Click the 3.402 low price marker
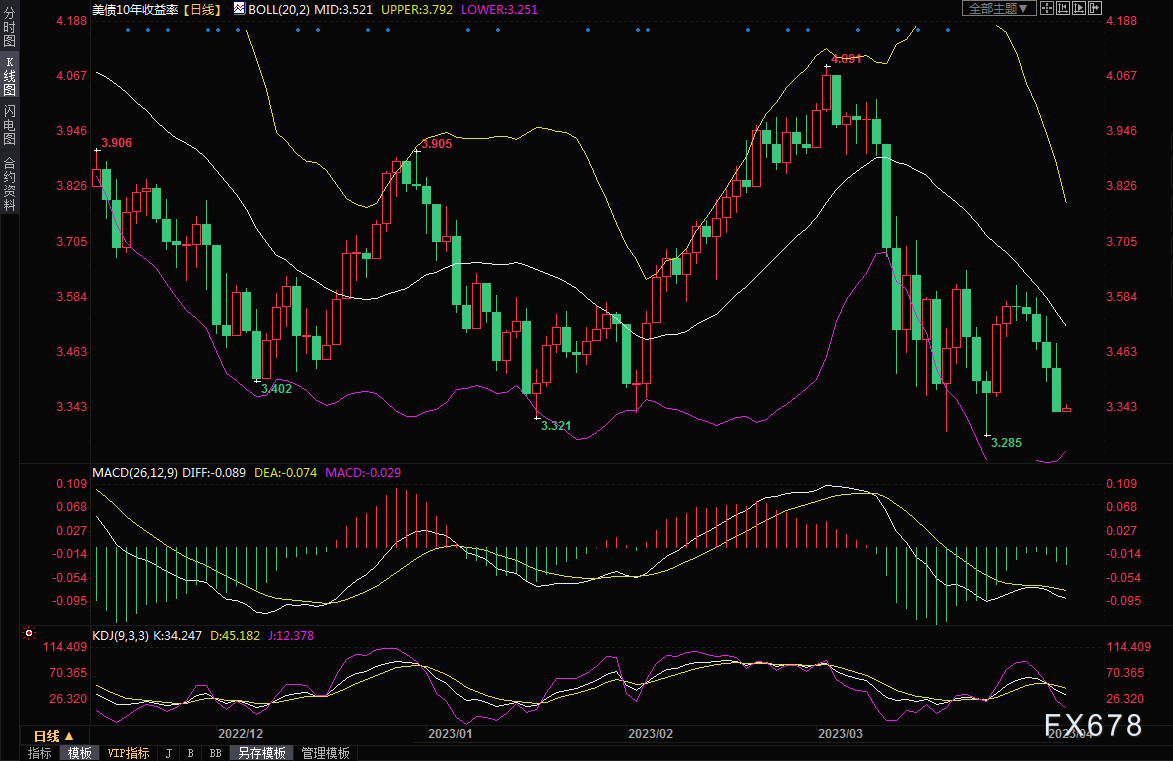 pos(276,388)
